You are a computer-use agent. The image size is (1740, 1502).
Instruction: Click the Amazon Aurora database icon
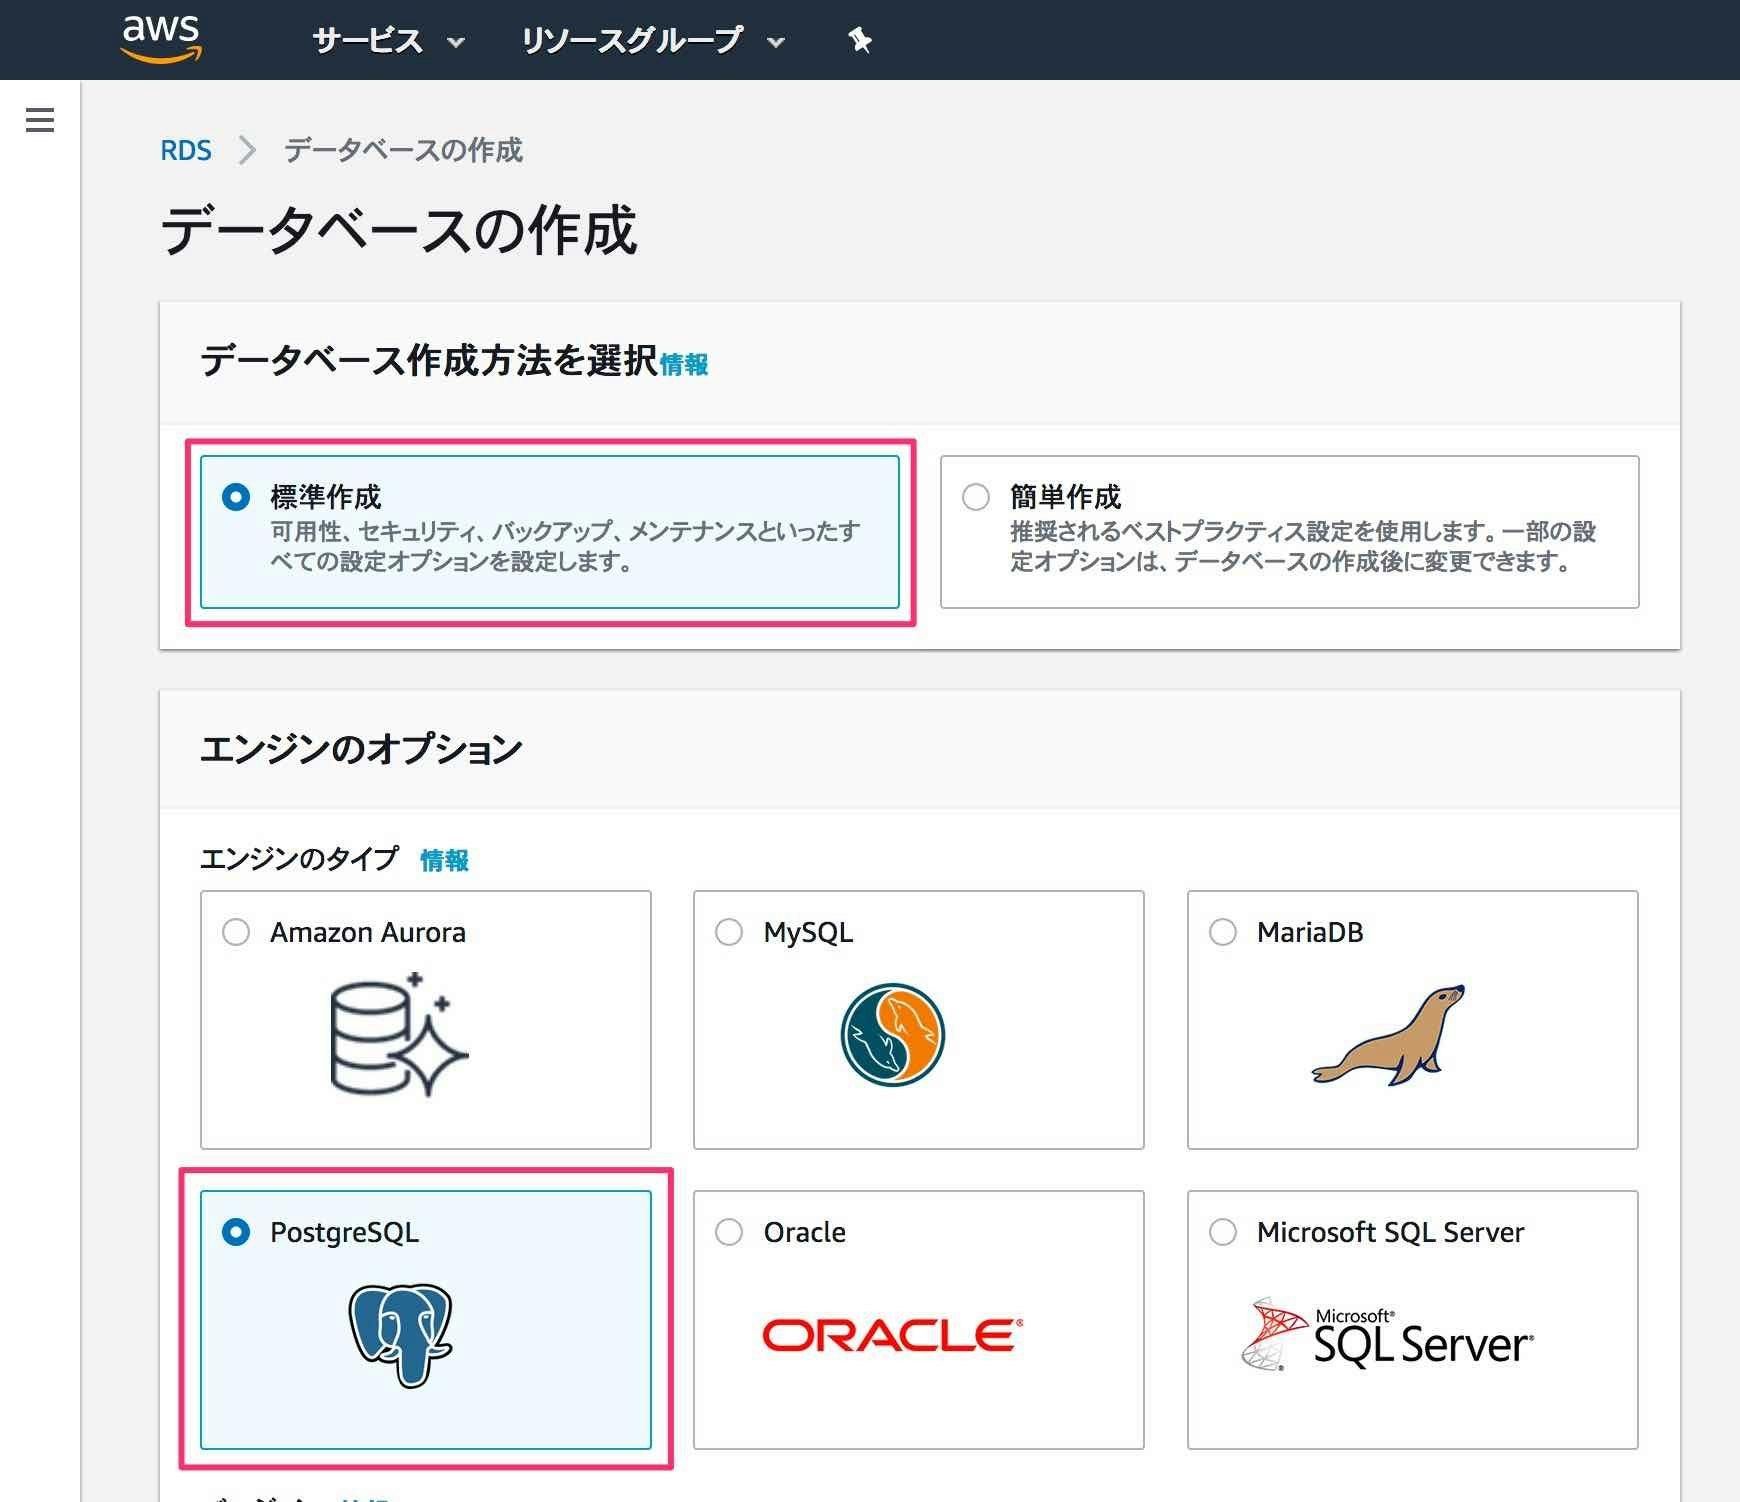coord(399,1035)
